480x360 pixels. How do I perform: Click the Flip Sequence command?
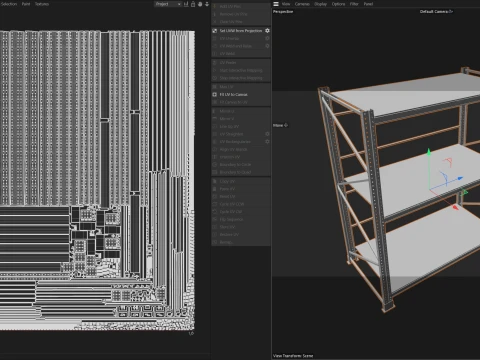(231, 219)
